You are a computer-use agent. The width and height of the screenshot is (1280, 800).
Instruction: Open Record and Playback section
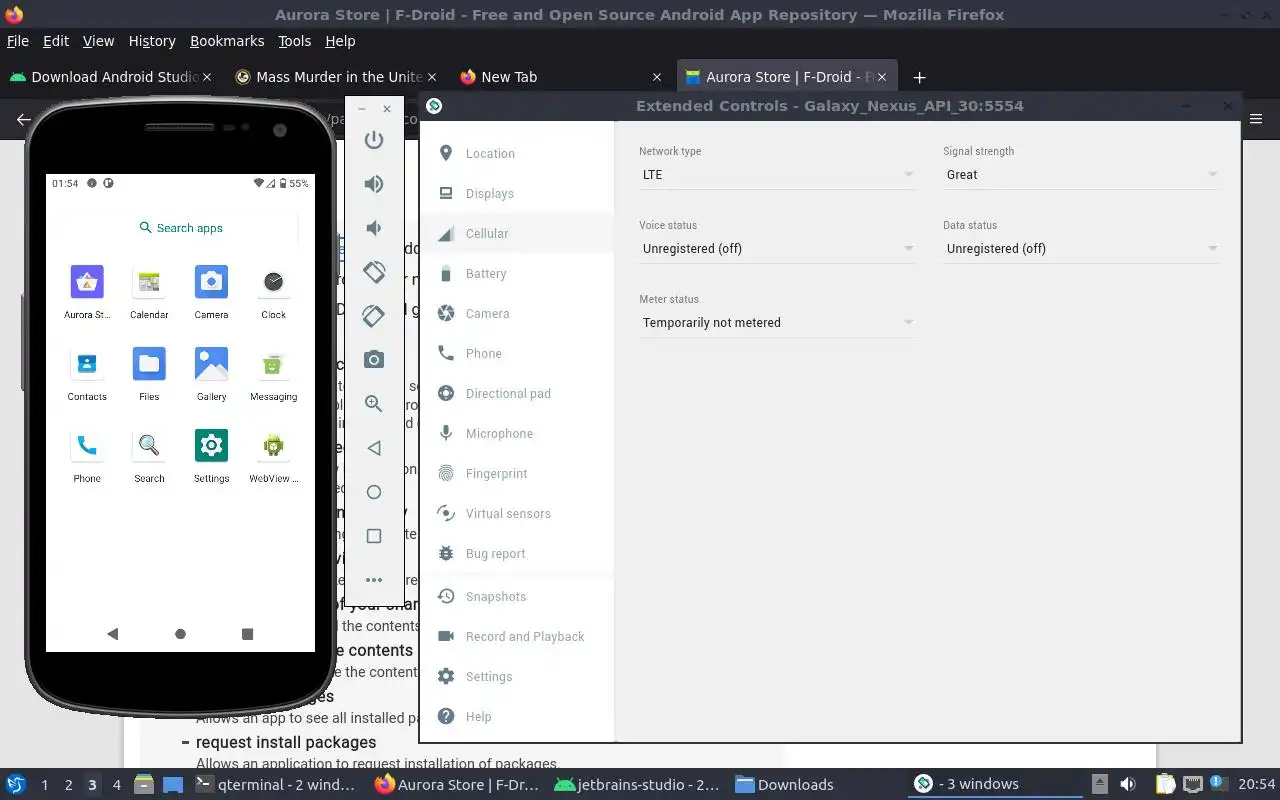[517, 636]
